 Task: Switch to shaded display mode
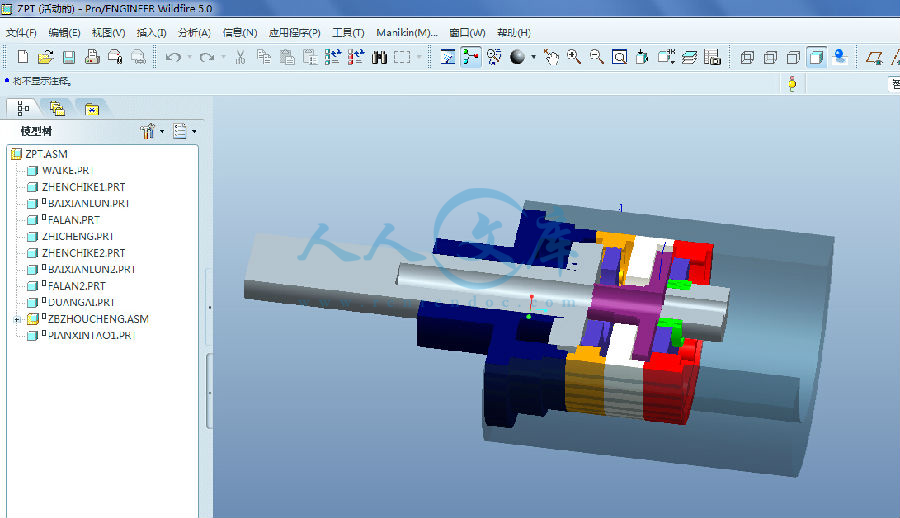(x=816, y=57)
